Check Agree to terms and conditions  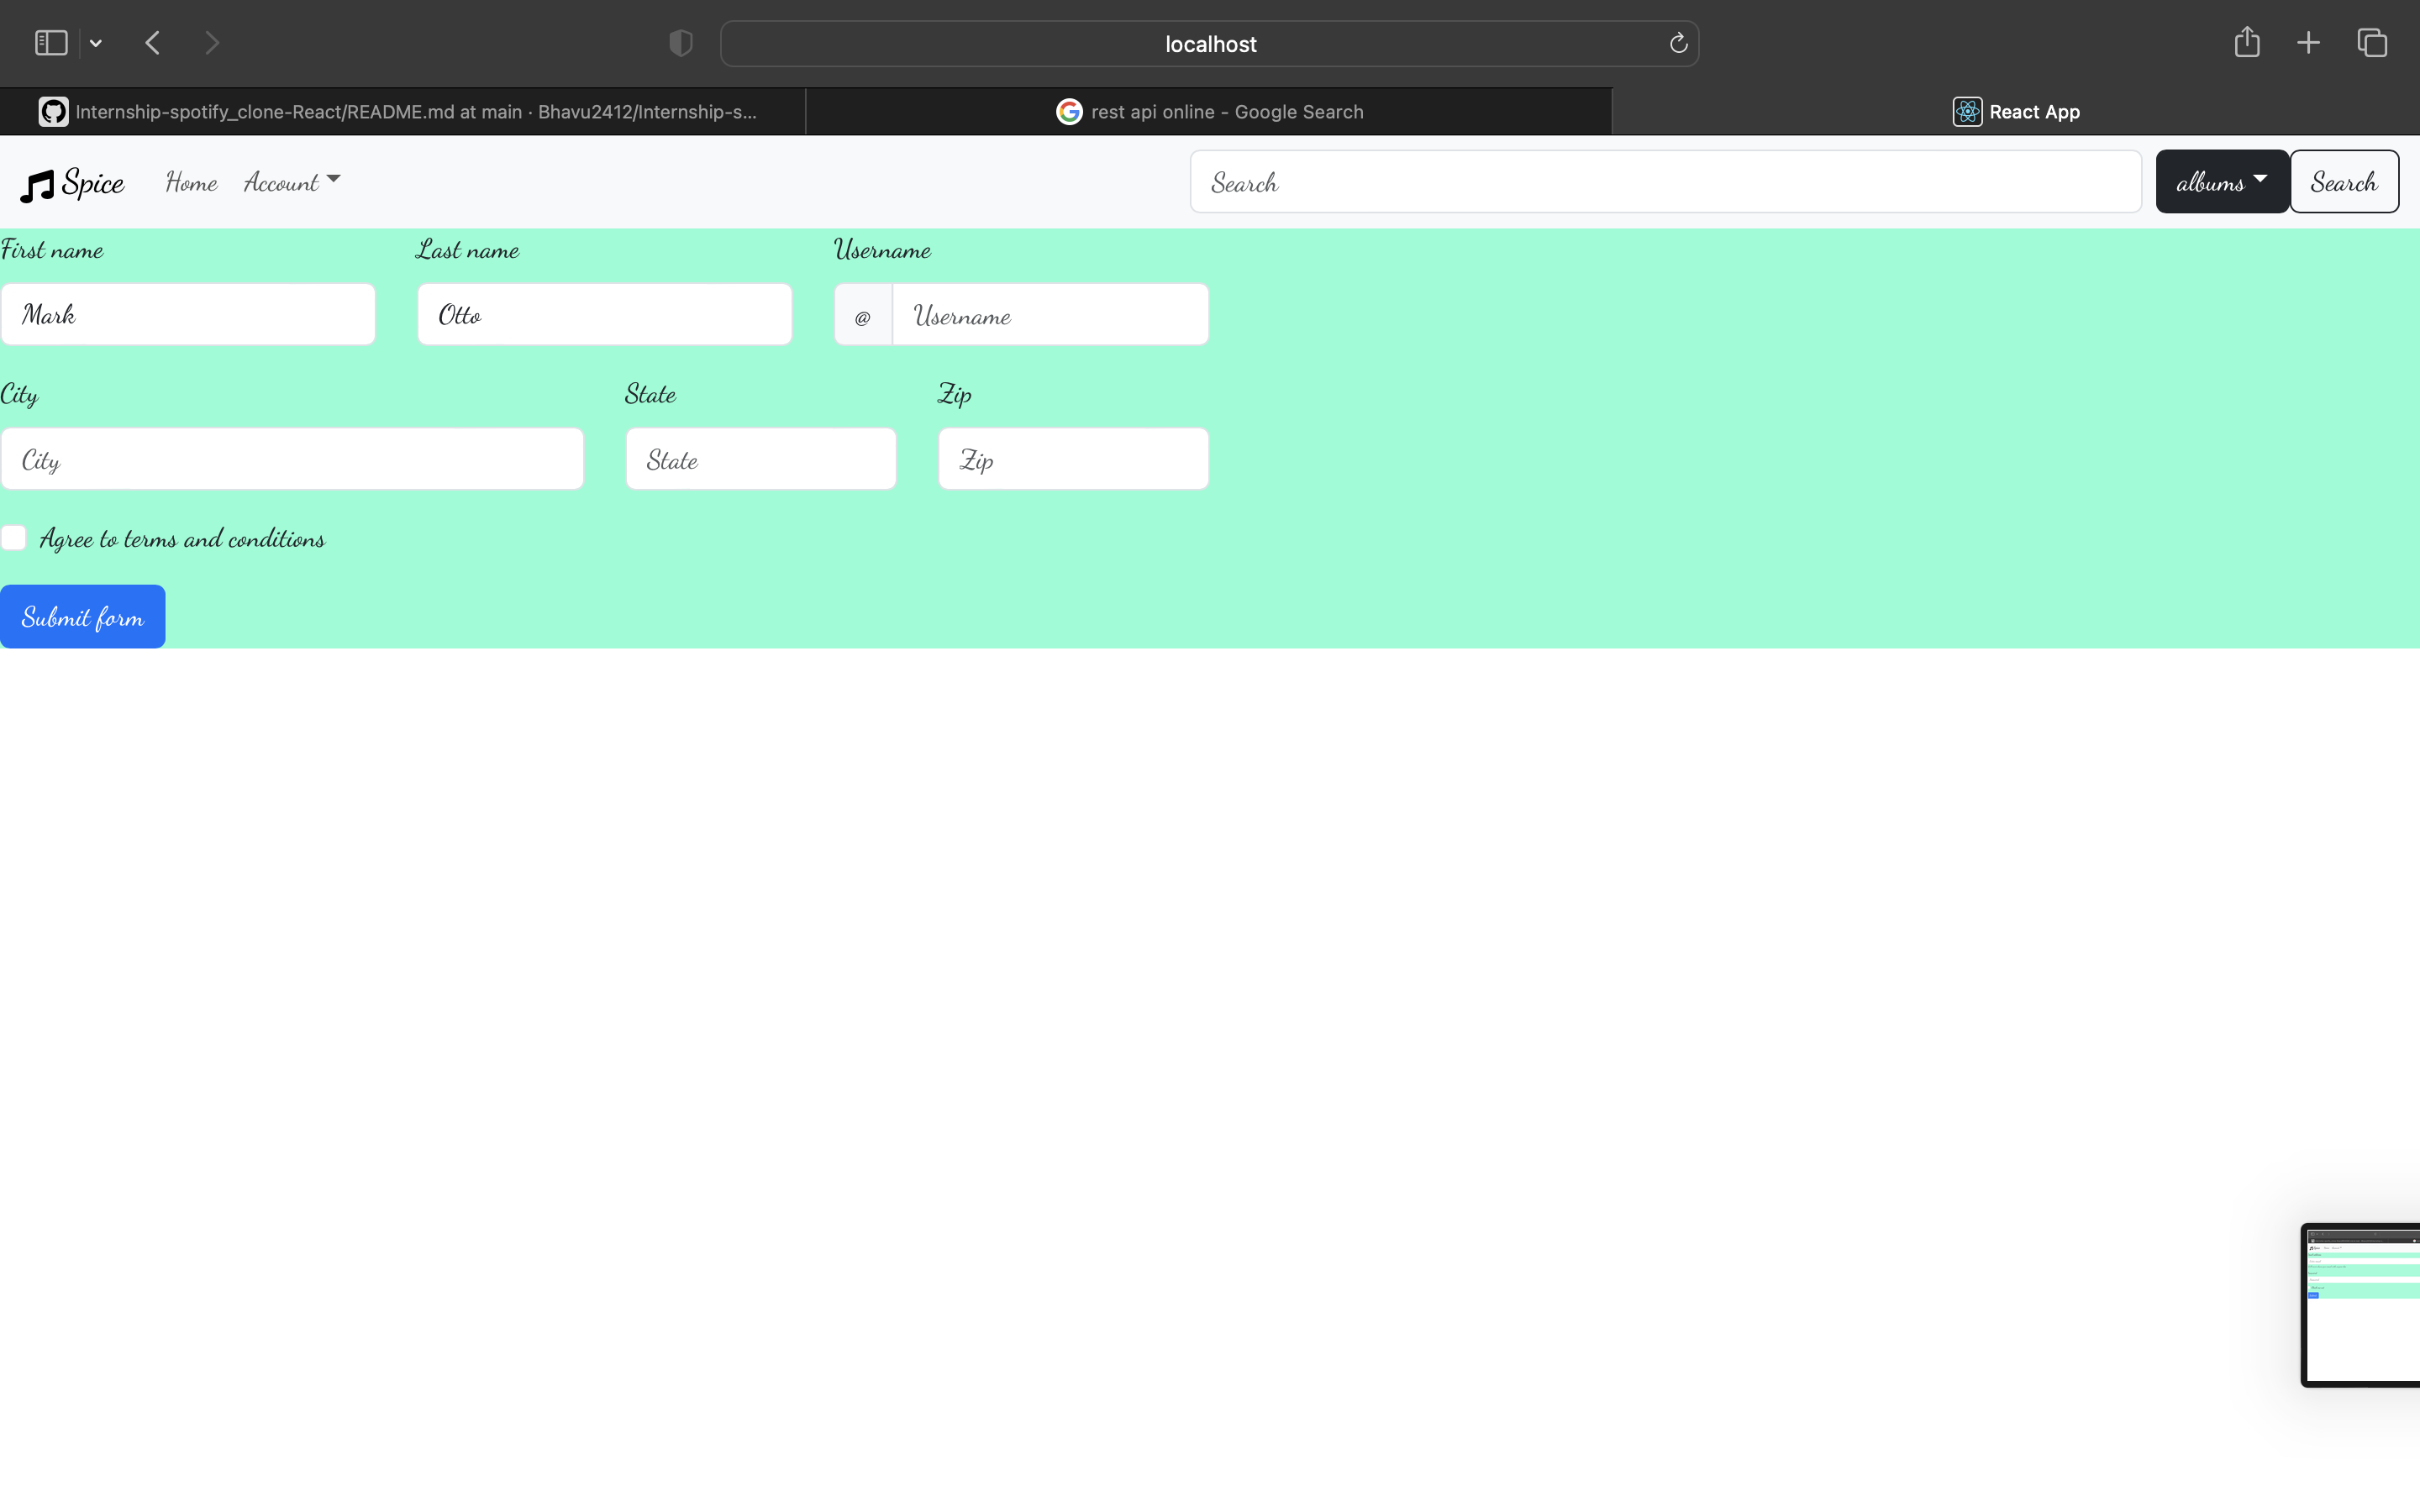coord(14,538)
